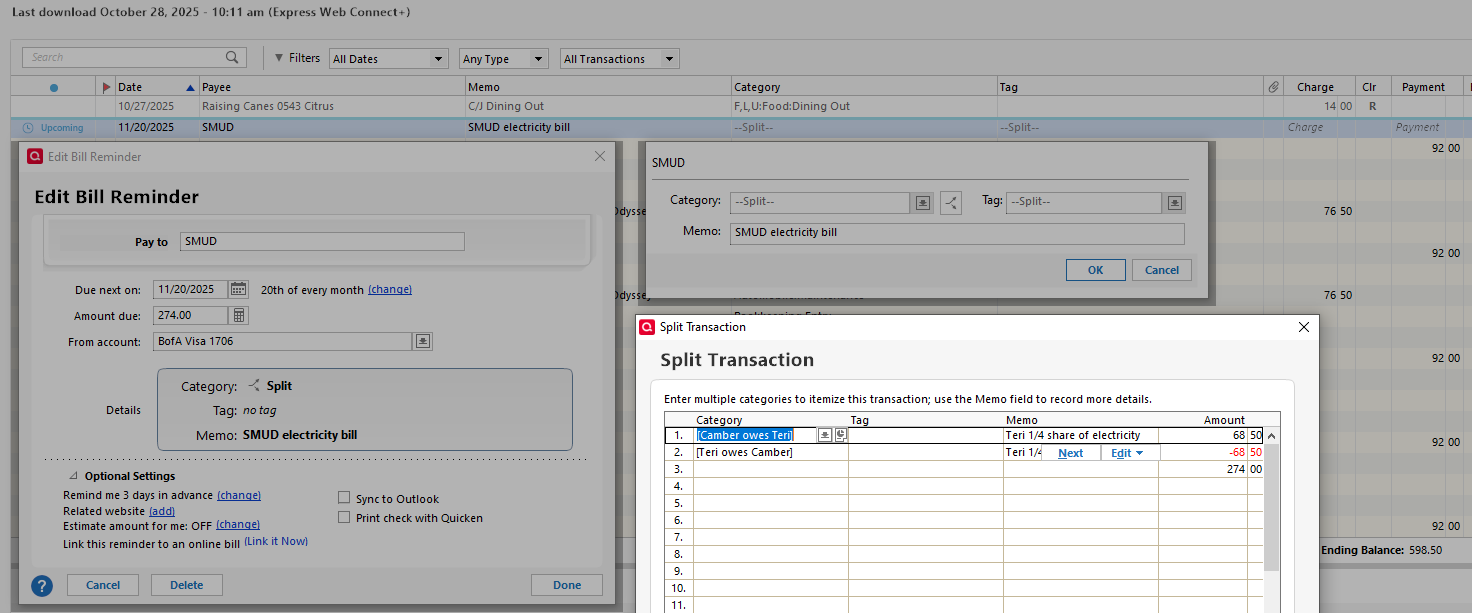Click the add link for Related website
This screenshot has height=613, width=1472.
click(x=162, y=511)
